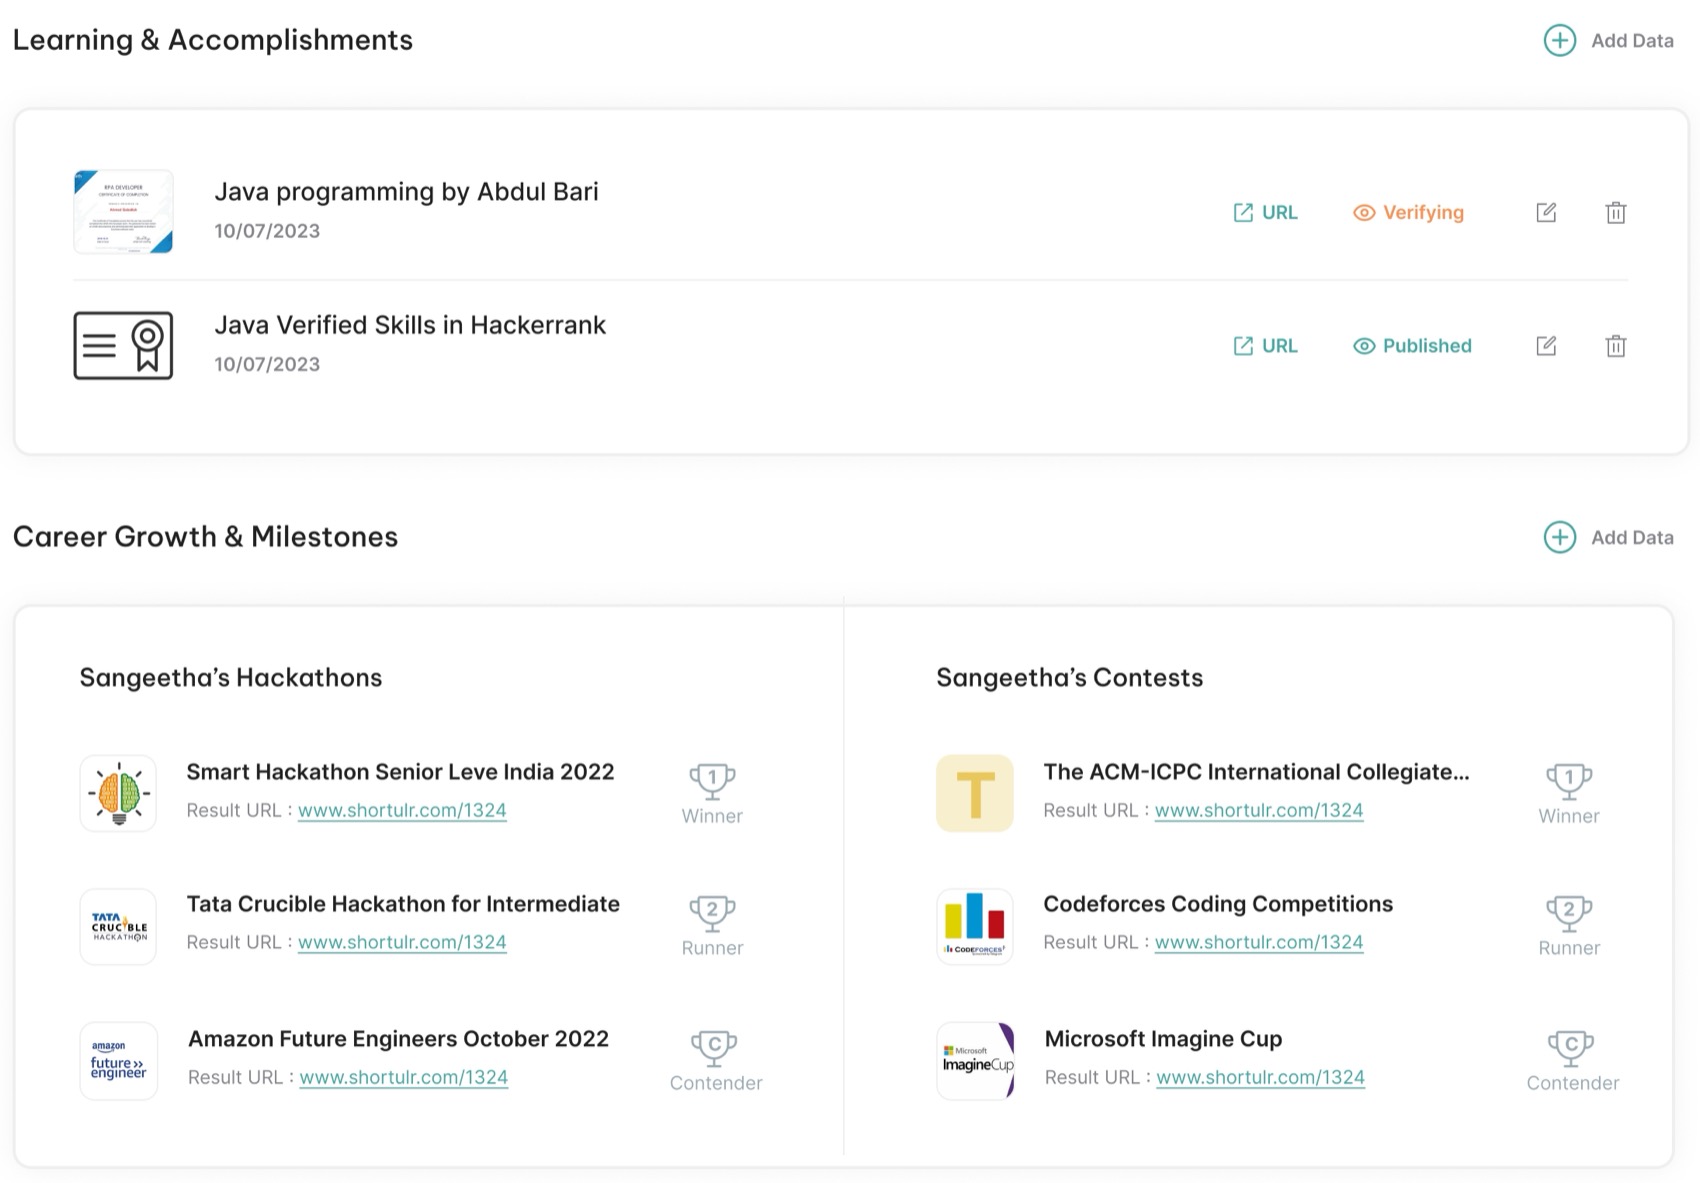Click the Smart Hackathon brain bulb logo
Image resolution: width=1700 pixels, height=1183 pixels.
(118, 793)
